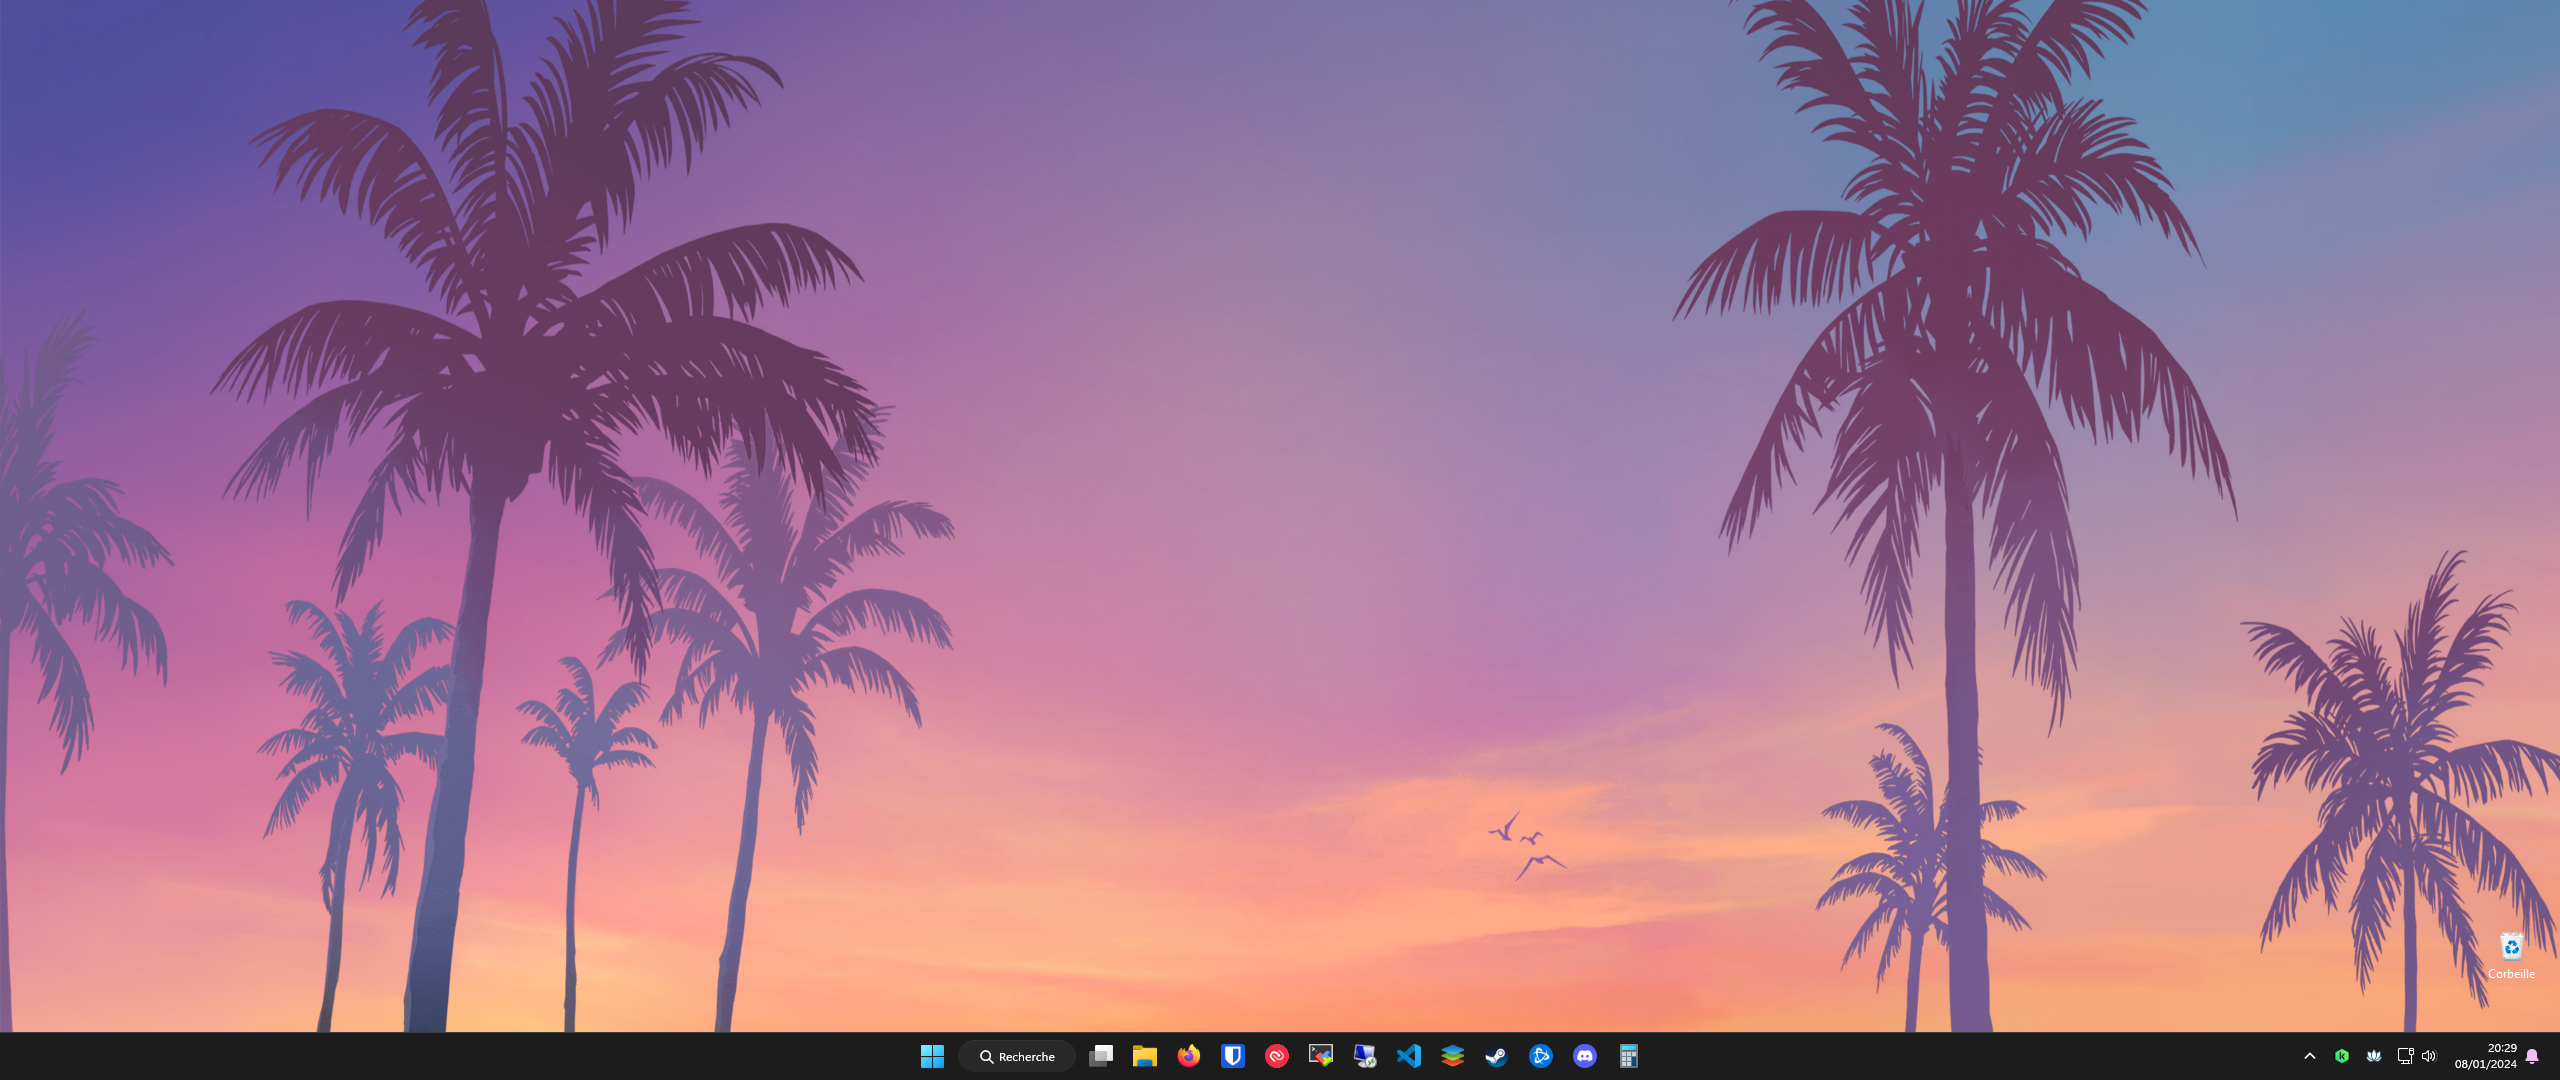Launch the Calculator app
Screen dimensions: 2560x1080
coord(1629,1056)
